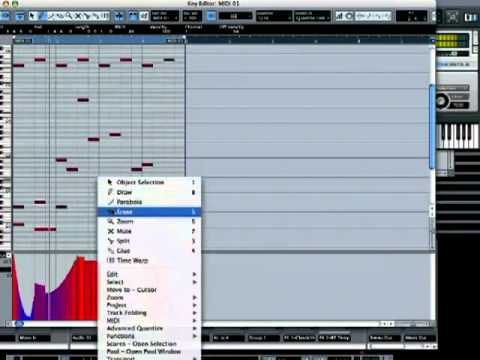480x360 pixels.
Task: Select the magnifier Zoom tool in toolbar
Action: click(69, 16)
